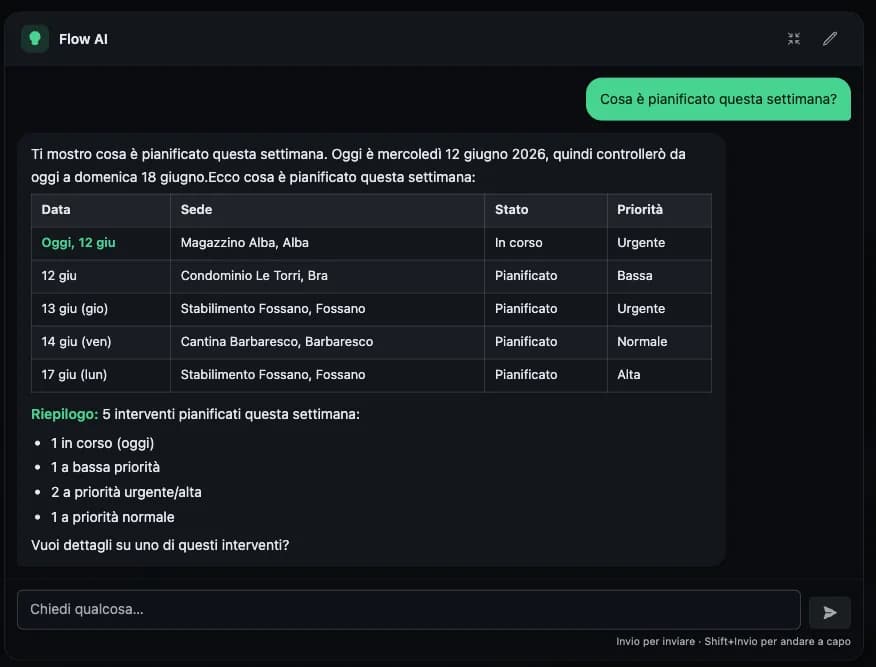The image size is (876, 667).
Task: Click the bullet '1 a bassa priorità'
Action: coord(105,467)
